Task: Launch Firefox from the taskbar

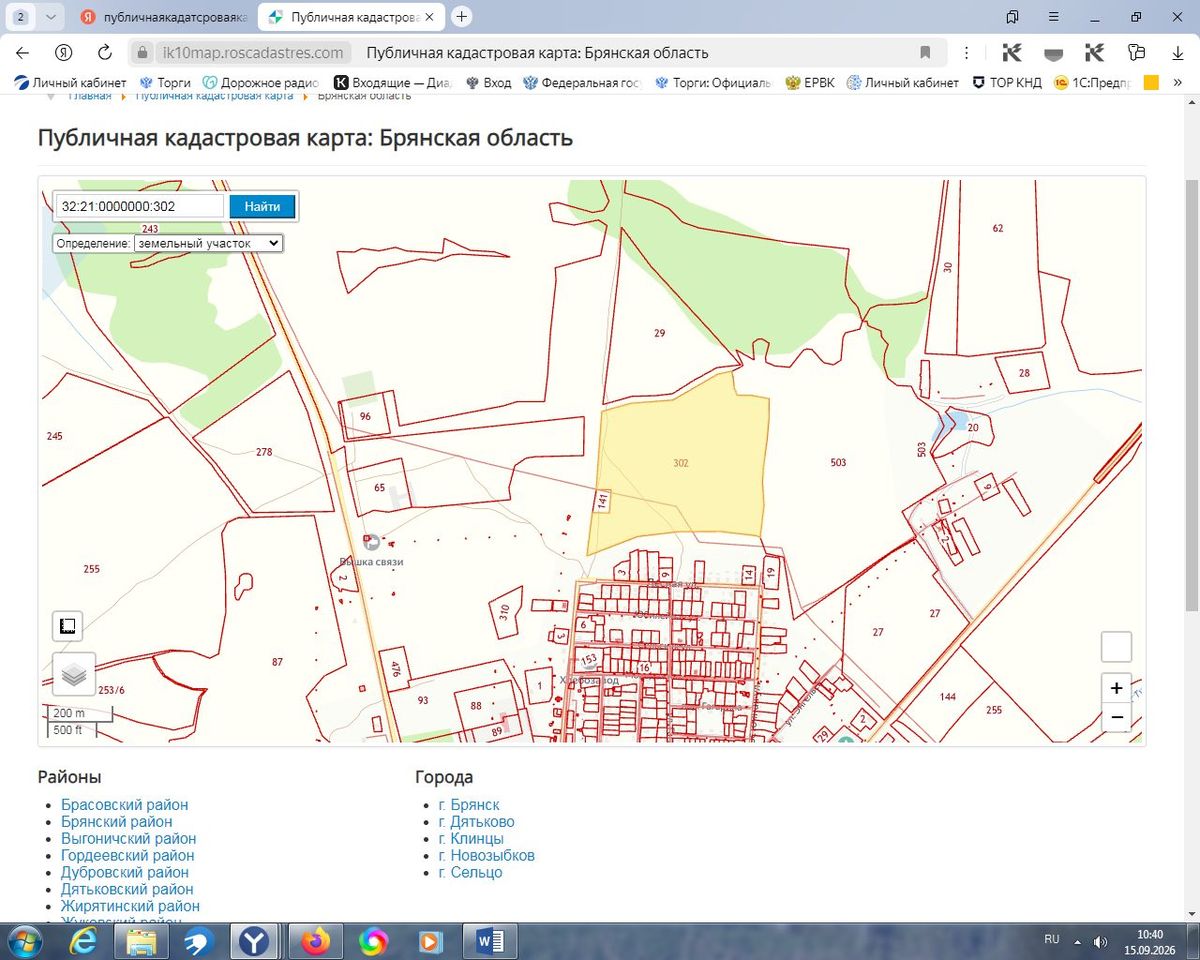Action: pos(316,941)
